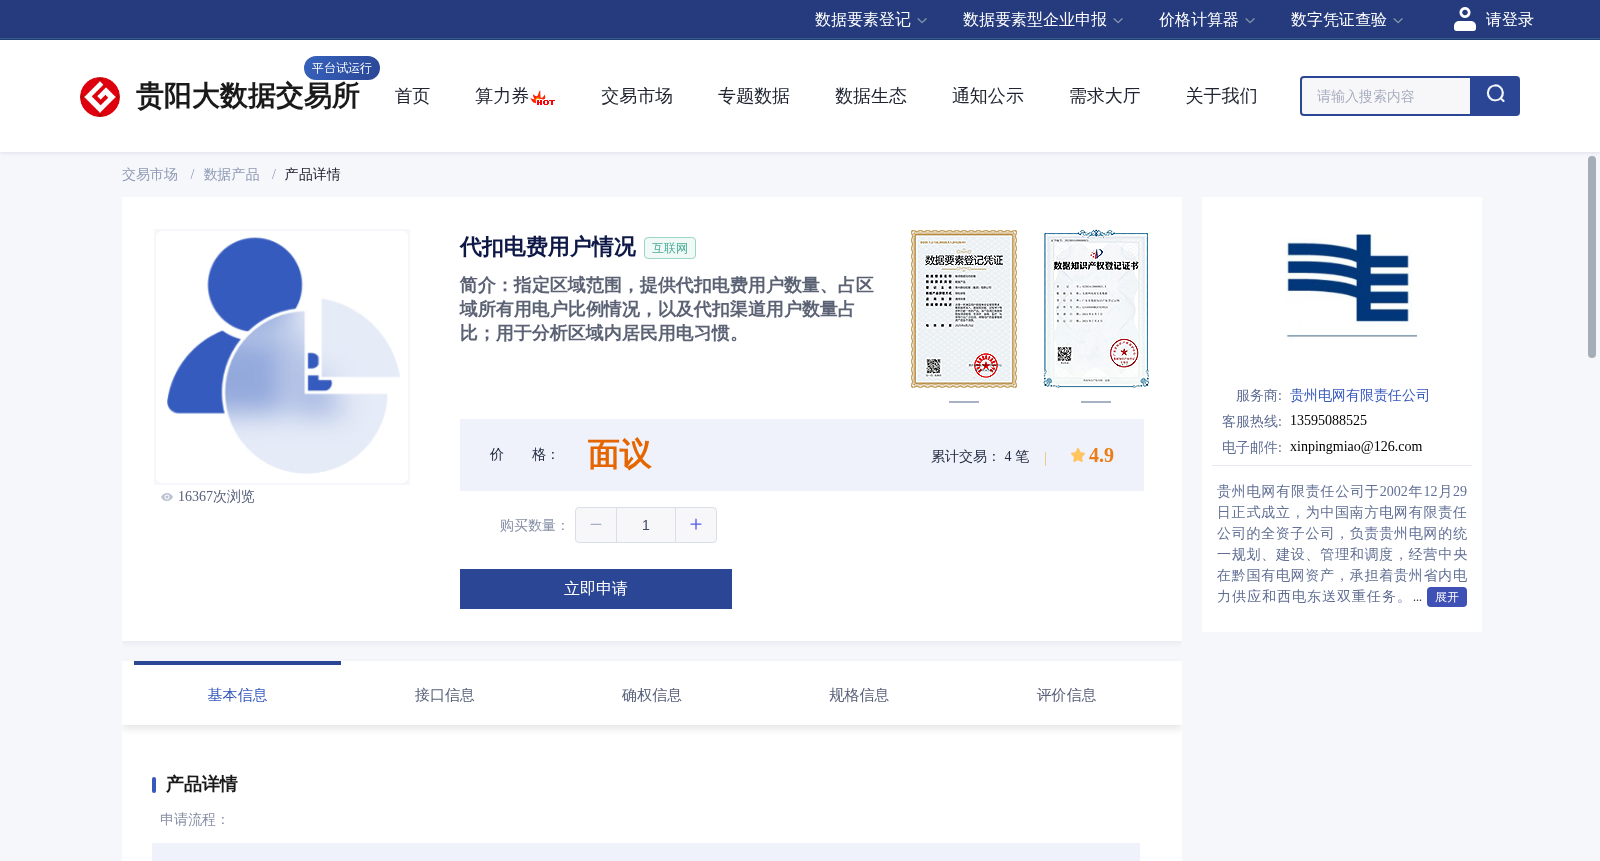The width and height of the screenshot is (1600, 861).
Task: Click the user login avatar icon
Action: pyautogui.click(x=1464, y=19)
